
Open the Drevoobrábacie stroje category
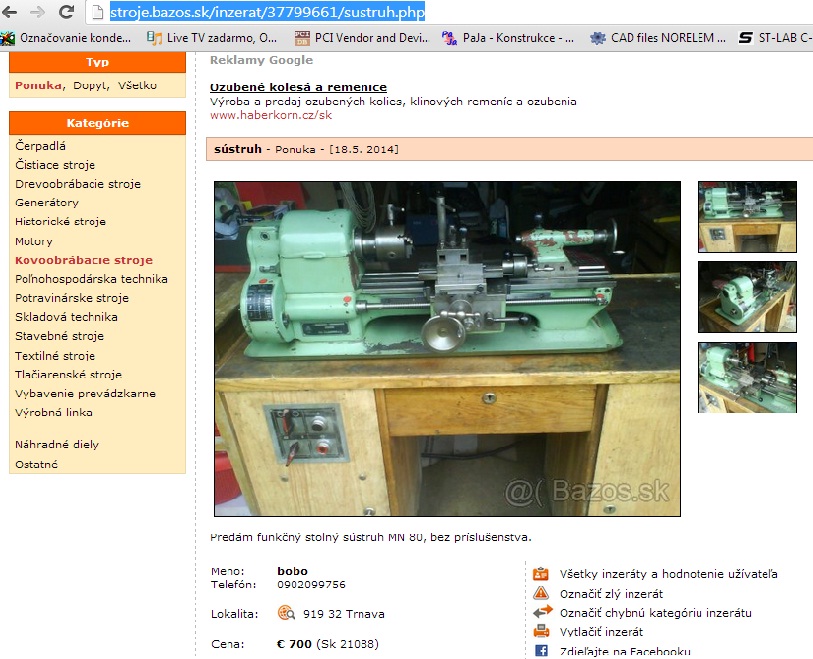pyautogui.click(x=78, y=184)
